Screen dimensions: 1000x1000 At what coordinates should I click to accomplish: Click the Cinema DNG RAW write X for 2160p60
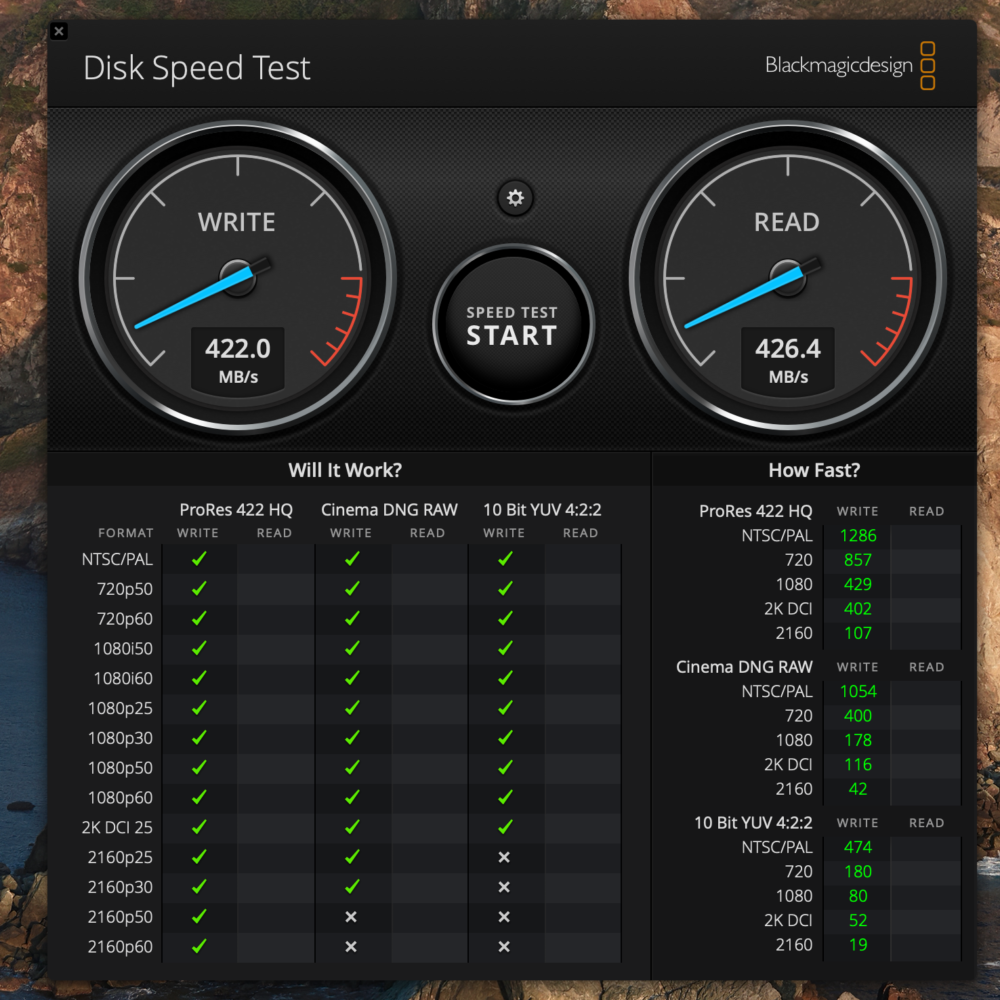tap(351, 946)
